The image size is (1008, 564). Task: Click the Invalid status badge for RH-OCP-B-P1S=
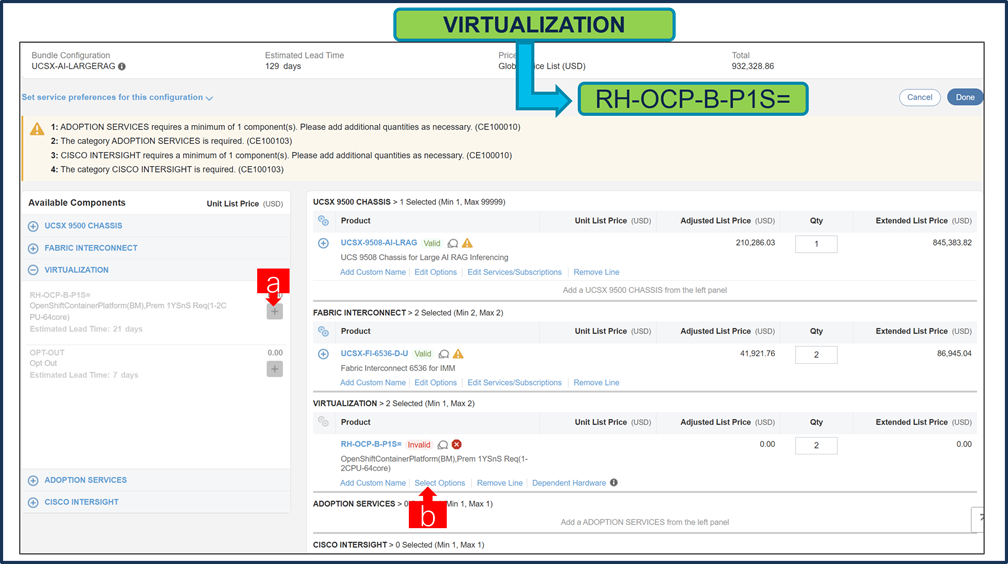point(418,444)
